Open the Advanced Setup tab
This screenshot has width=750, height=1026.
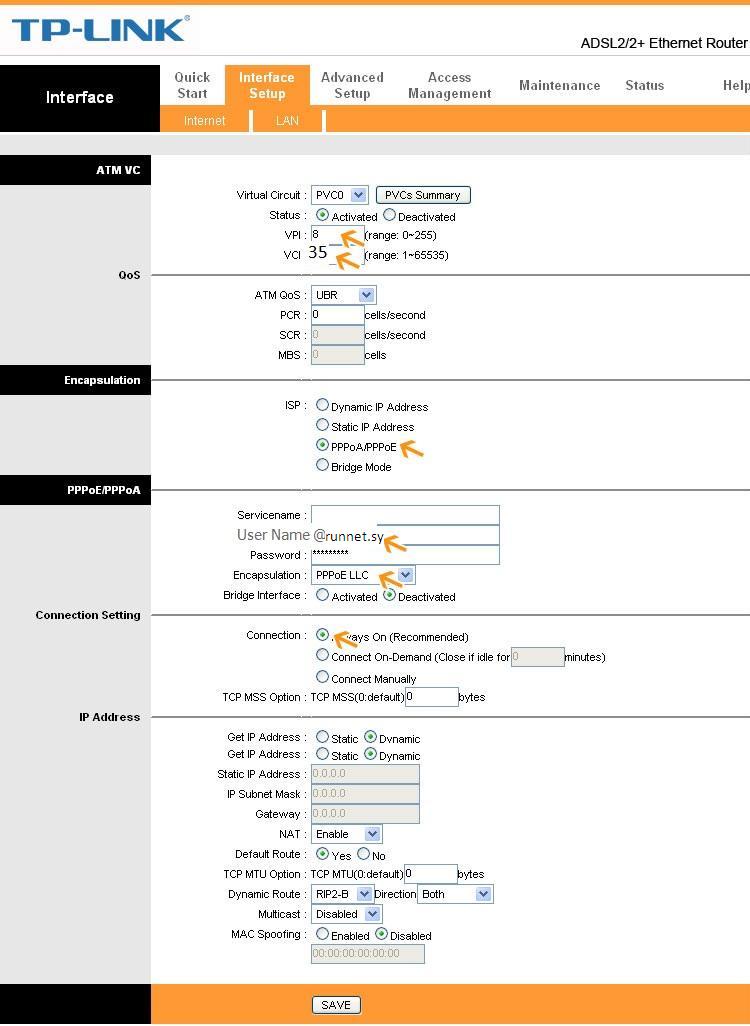point(352,85)
